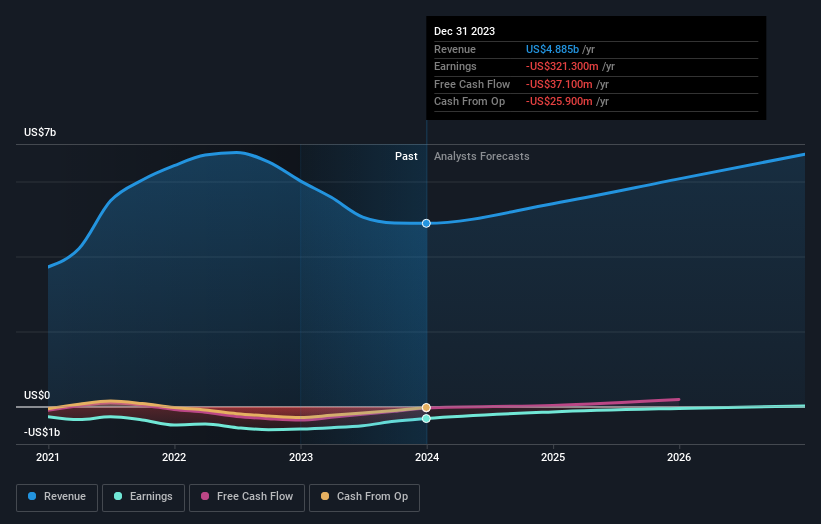Toggle the Free Cash Flow legend button
This screenshot has width=821, height=524.
[247, 497]
